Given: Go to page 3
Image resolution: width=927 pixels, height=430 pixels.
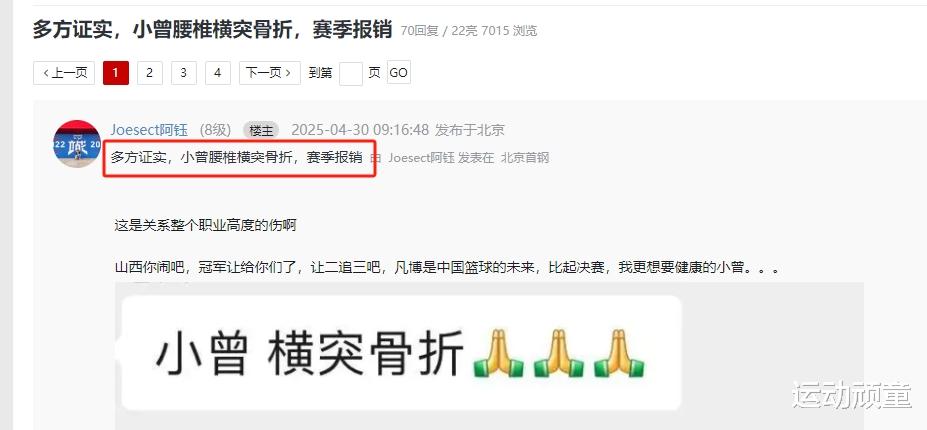Looking at the screenshot, I should (x=184, y=73).
